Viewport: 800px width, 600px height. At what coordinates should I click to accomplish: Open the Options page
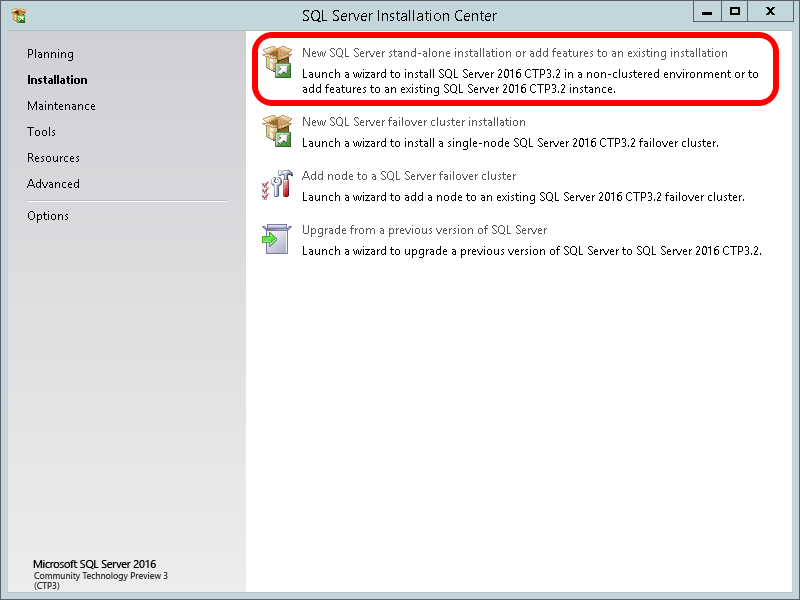[x=48, y=216]
